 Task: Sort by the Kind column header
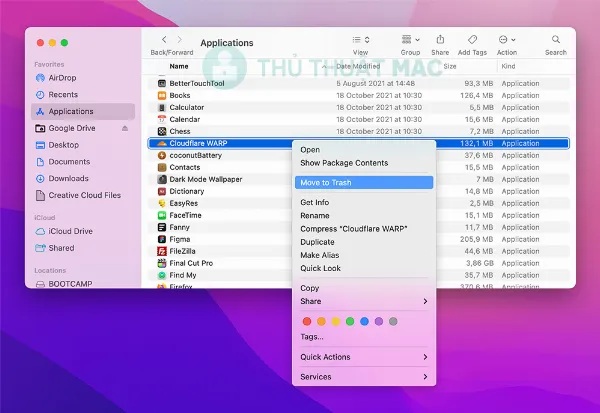(508, 66)
